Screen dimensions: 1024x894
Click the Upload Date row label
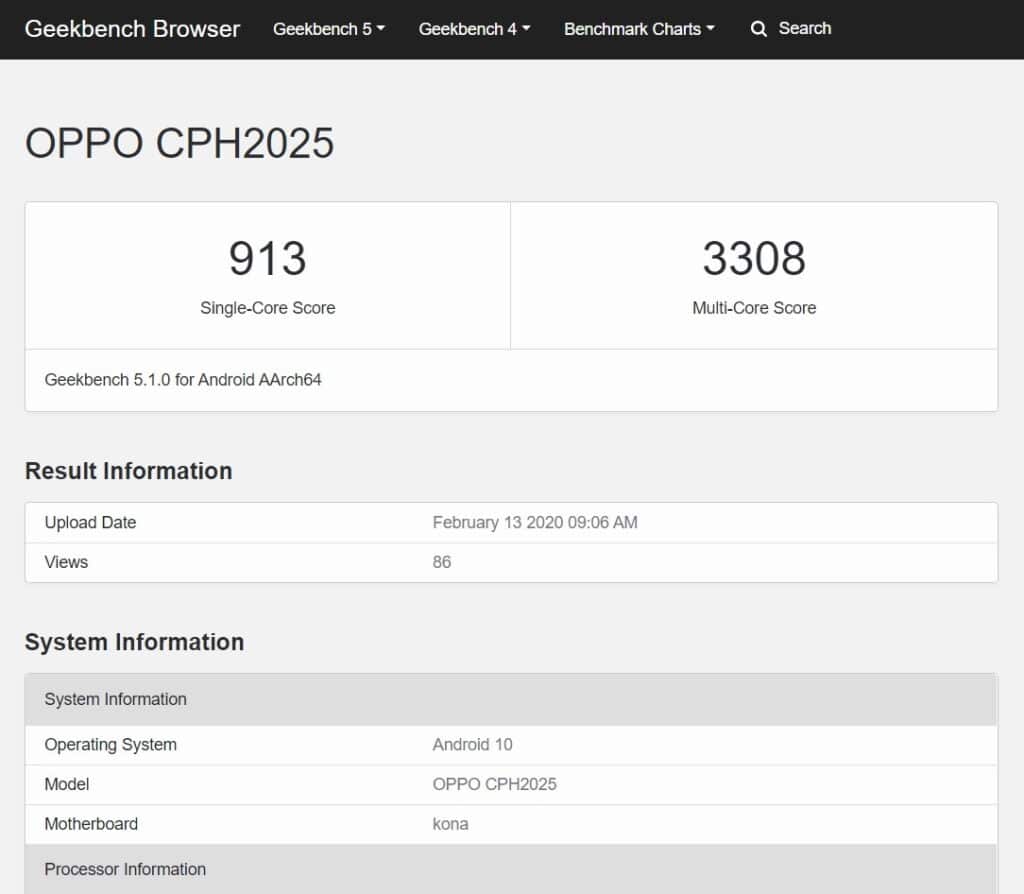pyautogui.click(x=90, y=522)
